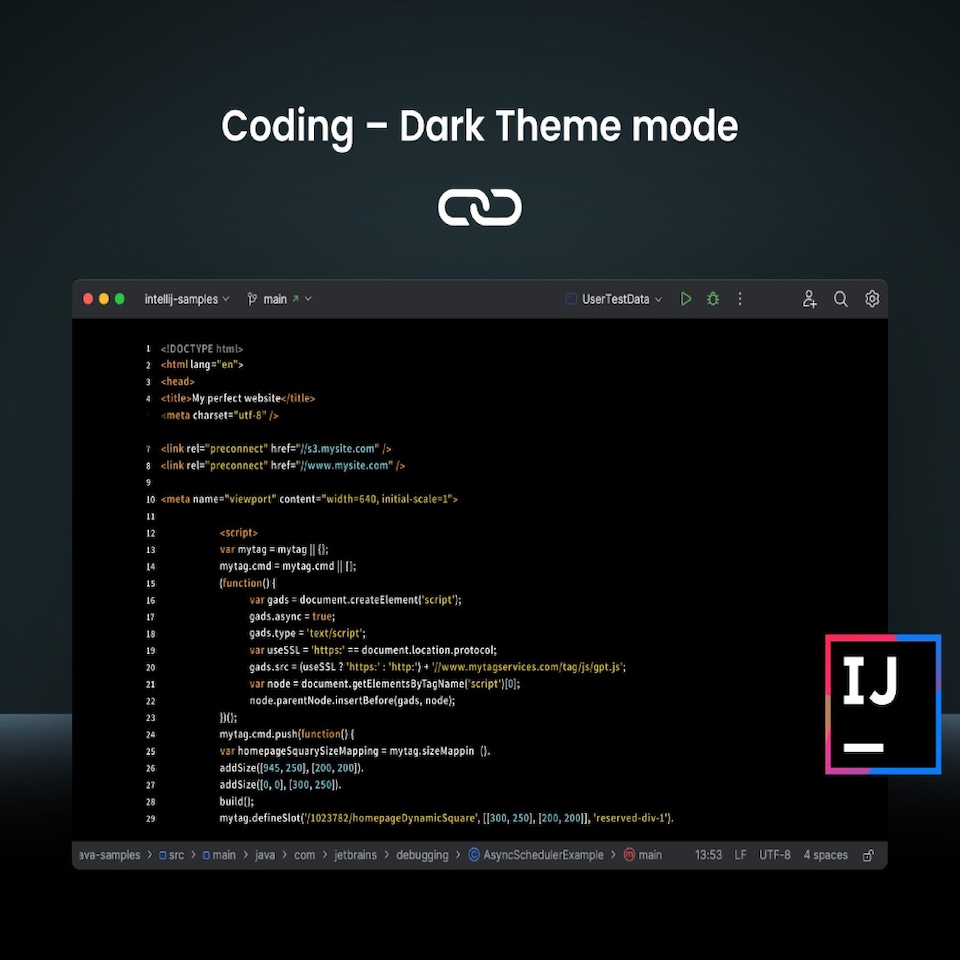Expand the intellij-samples project dropdown
The width and height of the screenshot is (960, 960).
click(187, 299)
